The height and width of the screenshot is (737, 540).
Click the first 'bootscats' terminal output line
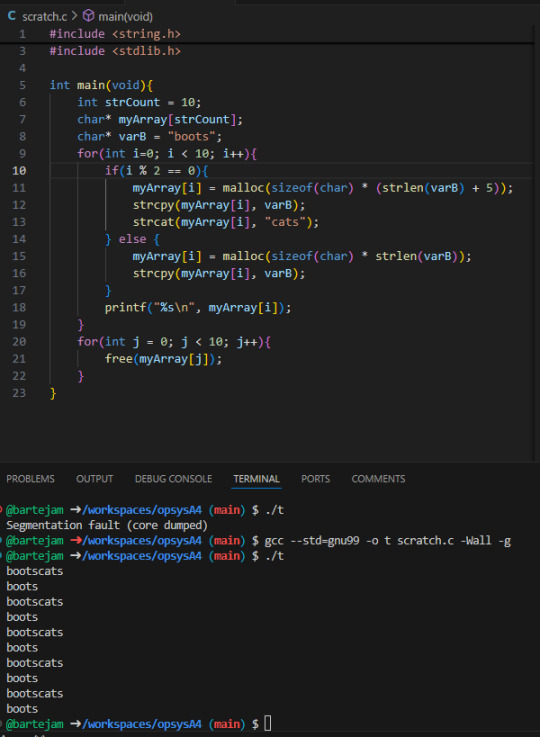coord(35,571)
